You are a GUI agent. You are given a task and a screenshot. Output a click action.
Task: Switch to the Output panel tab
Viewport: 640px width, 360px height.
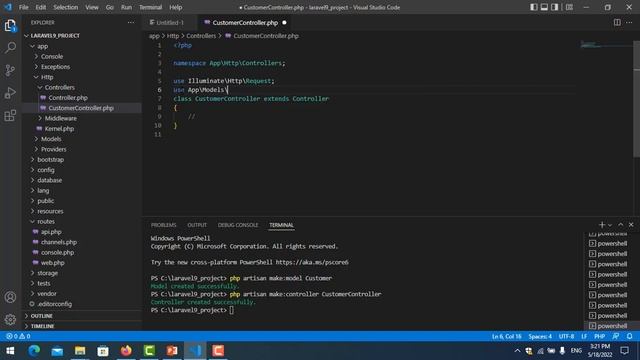[x=197, y=225]
